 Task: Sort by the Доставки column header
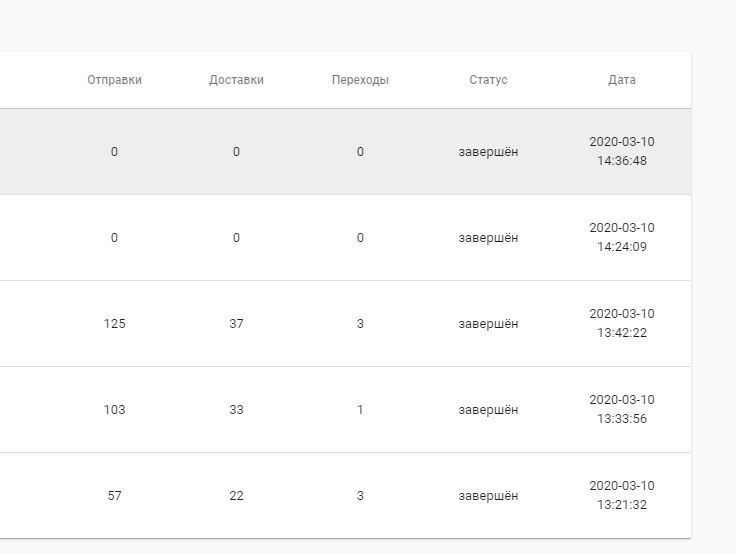[x=236, y=80]
